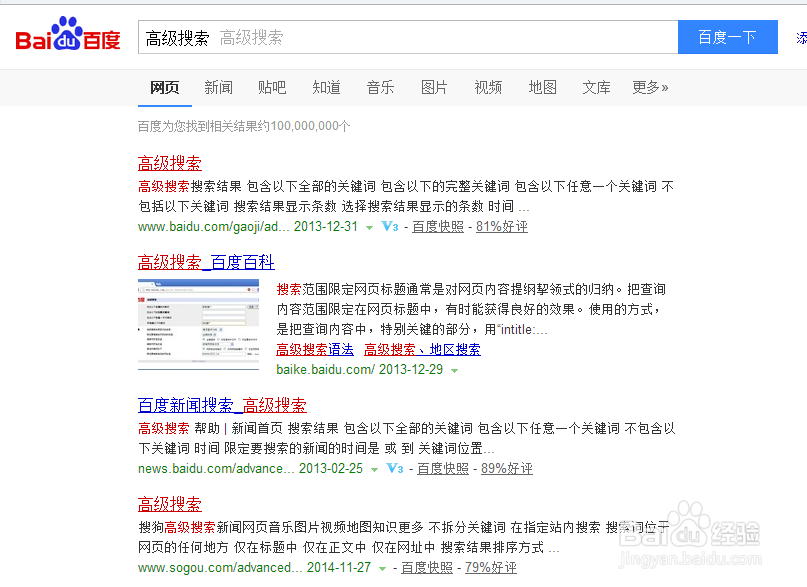Click the 高级搜索语法 sublink

[x=315, y=350]
